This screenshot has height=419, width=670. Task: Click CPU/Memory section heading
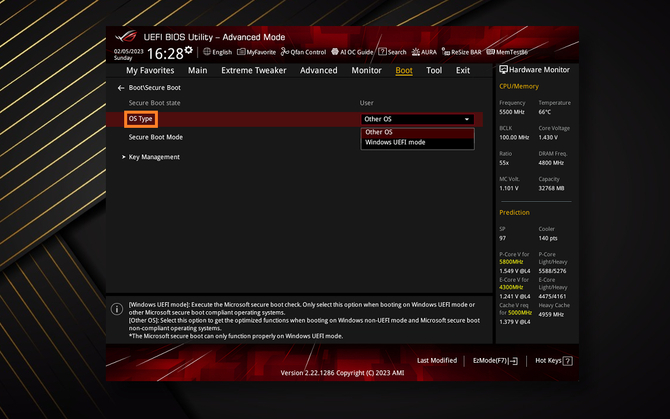519,86
